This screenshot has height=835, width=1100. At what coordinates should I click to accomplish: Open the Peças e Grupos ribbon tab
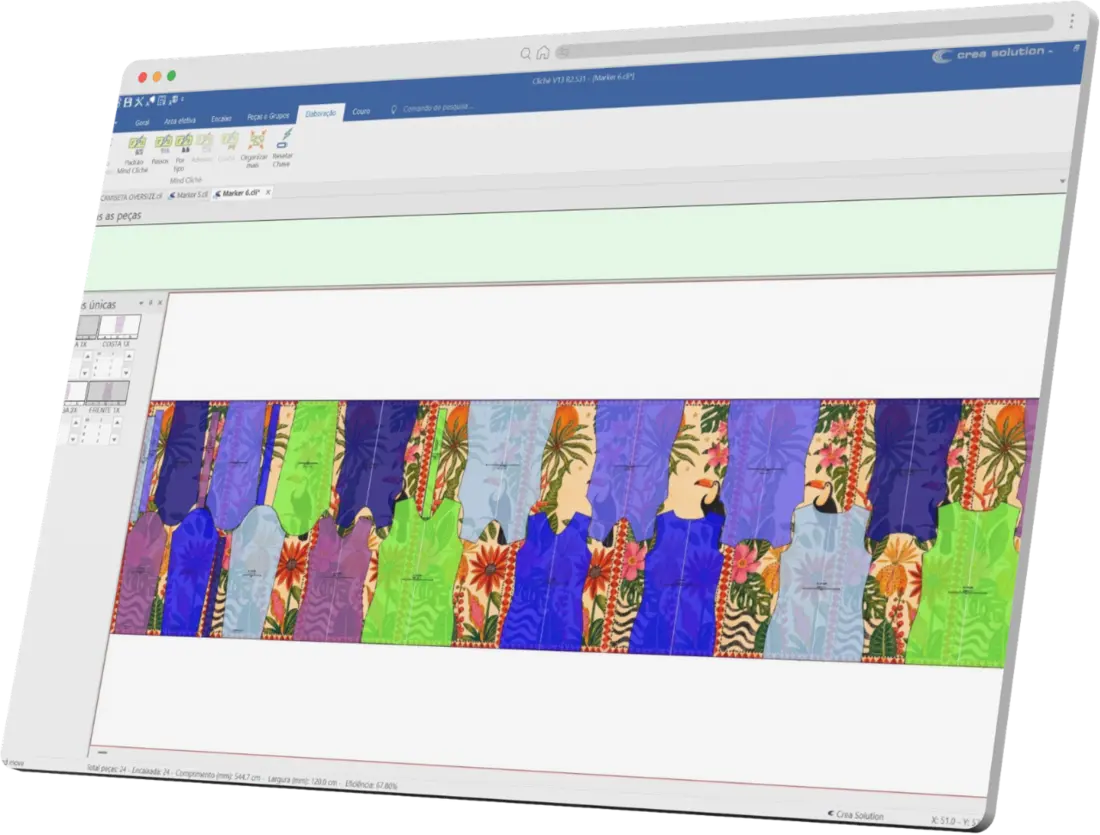pos(268,116)
